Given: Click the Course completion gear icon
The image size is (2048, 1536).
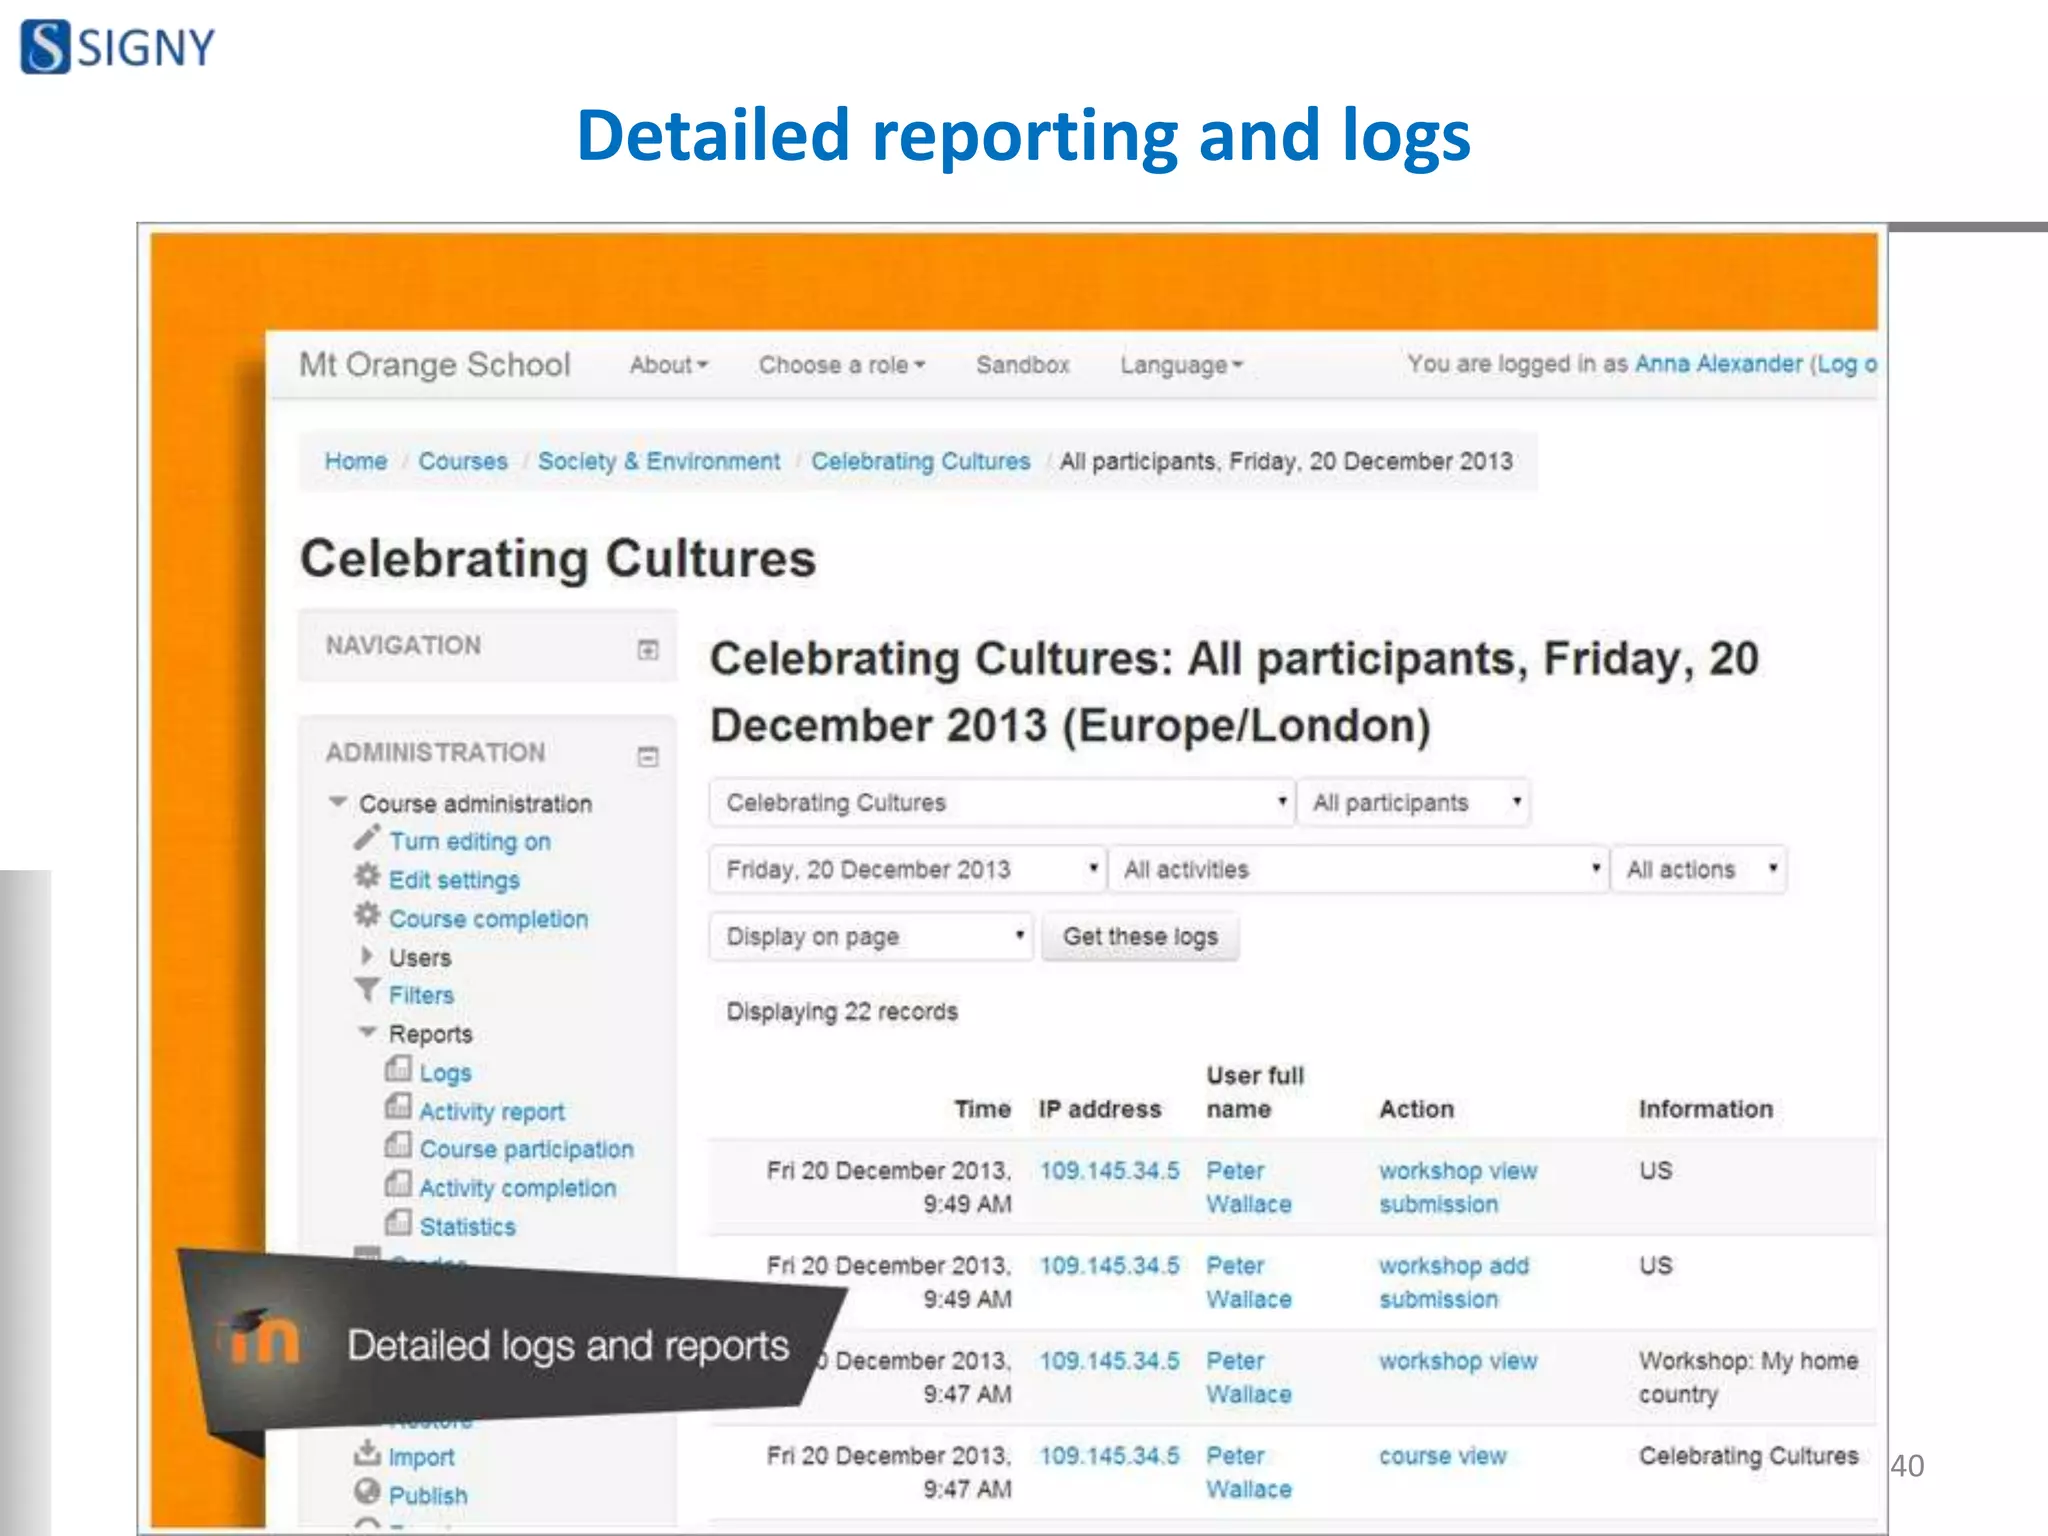Looking at the screenshot, I should [367, 916].
